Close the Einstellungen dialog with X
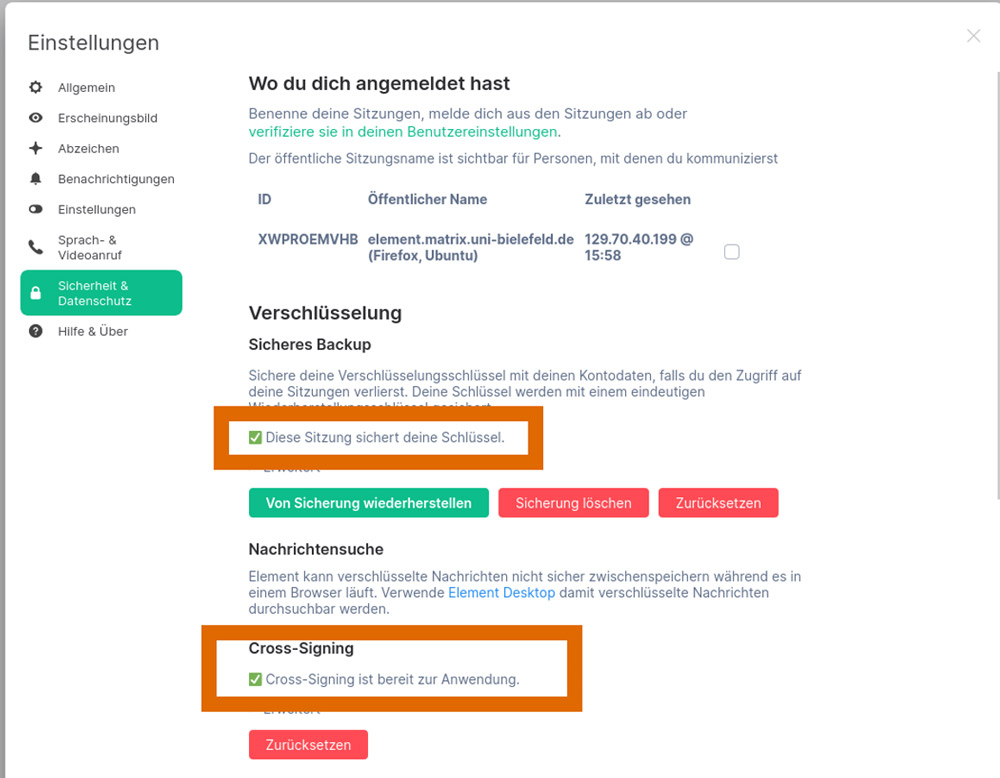Image resolution: width=1000 pixels, height=778 pixels. (973, 36)
